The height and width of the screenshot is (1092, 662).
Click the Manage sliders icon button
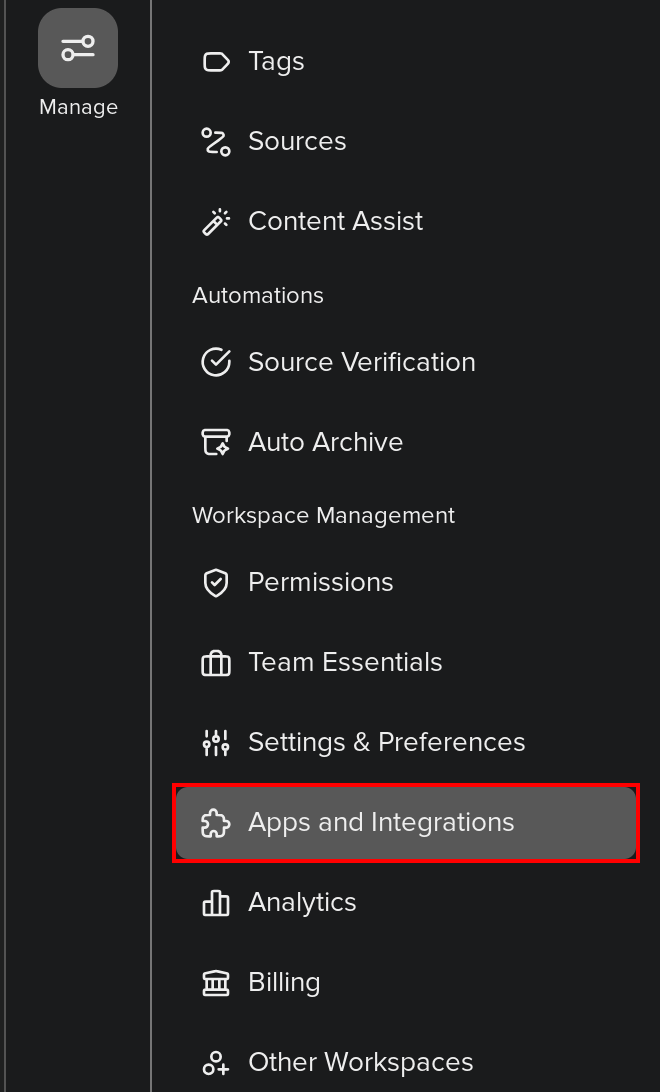coord(78,48)
